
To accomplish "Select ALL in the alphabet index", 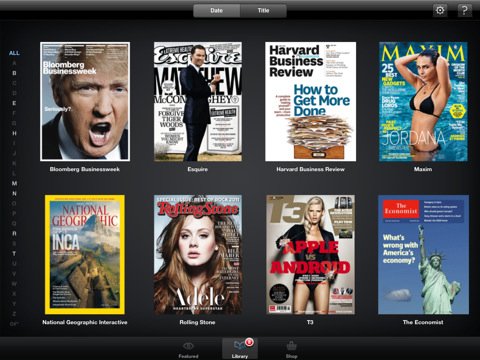I will coord(14,53).
